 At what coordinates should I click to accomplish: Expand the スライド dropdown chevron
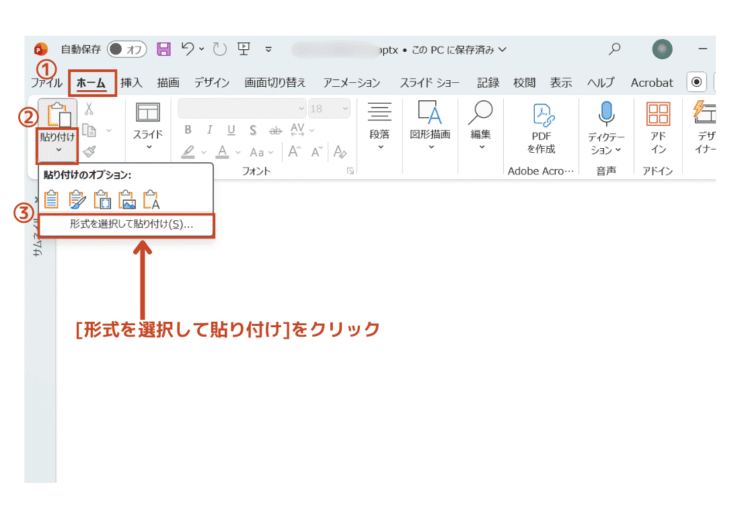click(x=149, y=147)
